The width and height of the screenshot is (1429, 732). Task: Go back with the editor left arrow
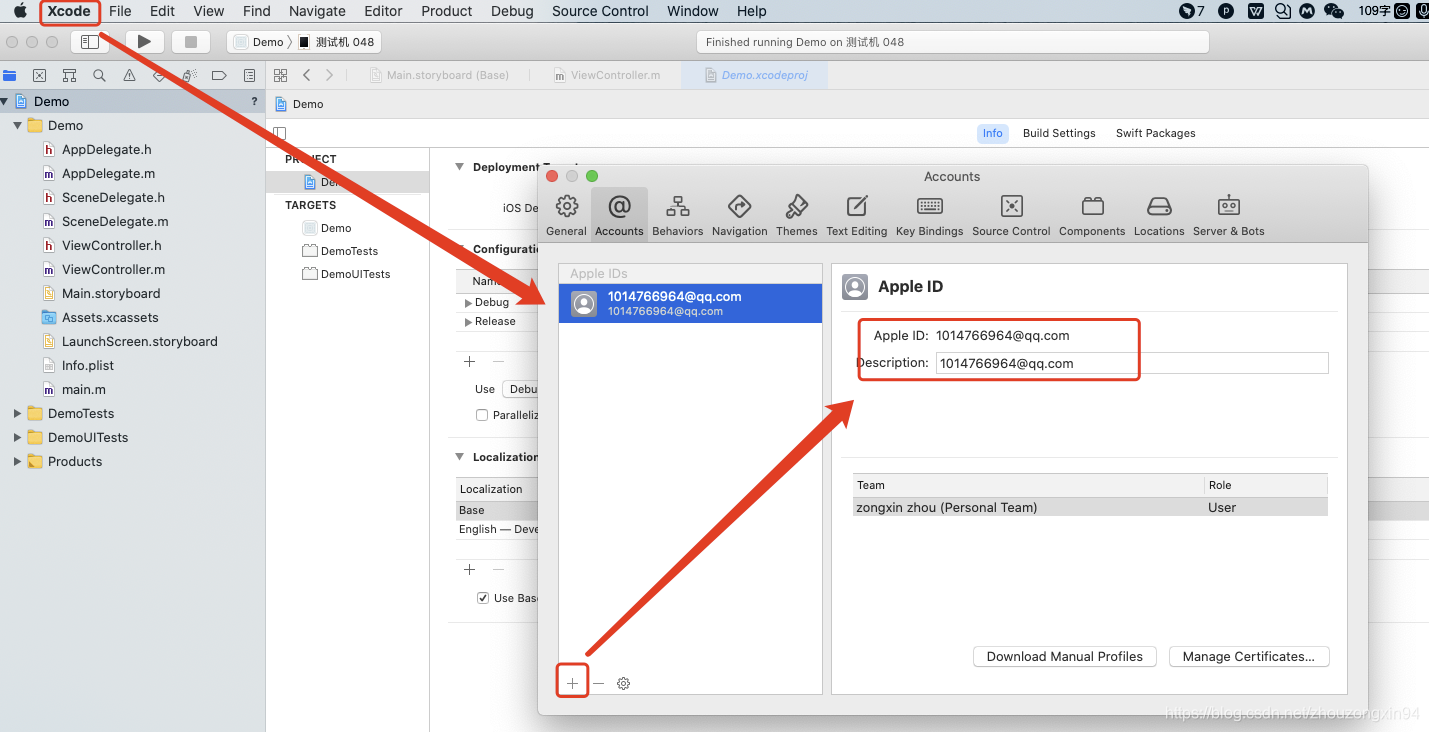[306, 75]
